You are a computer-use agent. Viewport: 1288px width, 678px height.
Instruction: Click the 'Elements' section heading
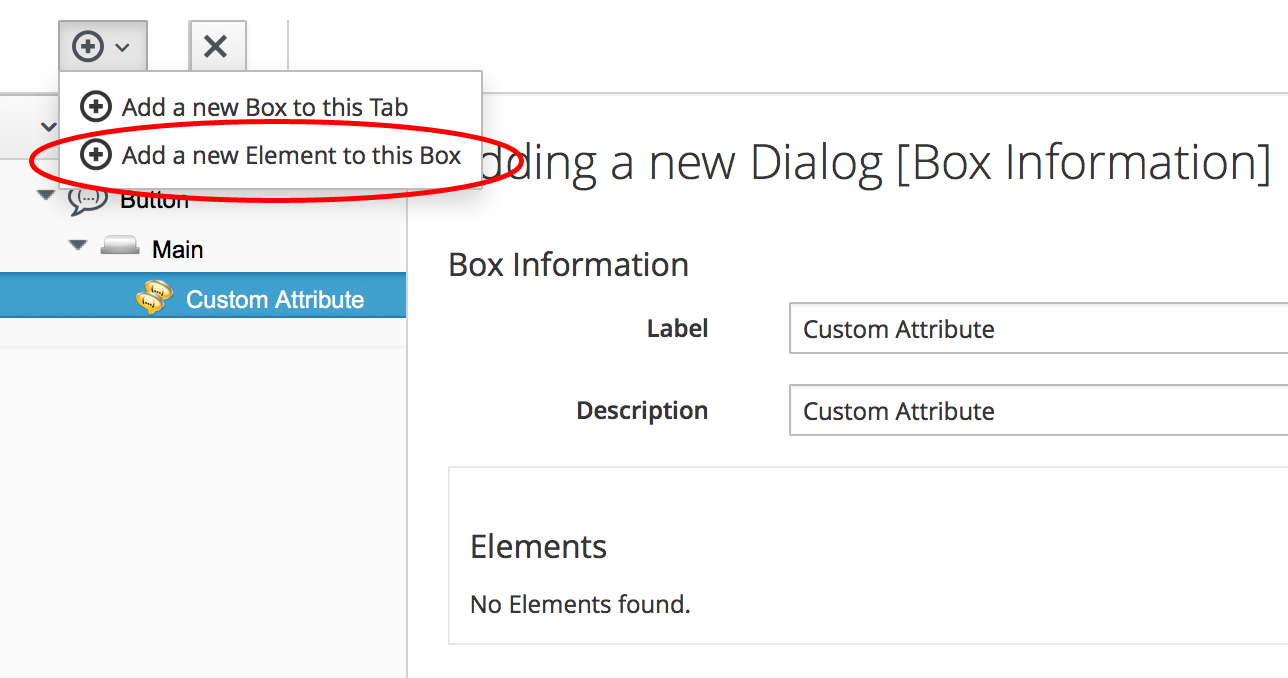tap(538, 547)
